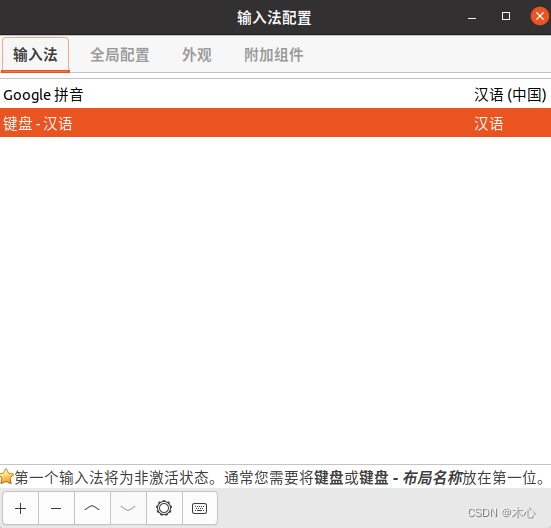Click 汉语 (中国) language of Google 拼音
Image resolution: width=551 pixels, height=528 pixels.
(510, 95)
